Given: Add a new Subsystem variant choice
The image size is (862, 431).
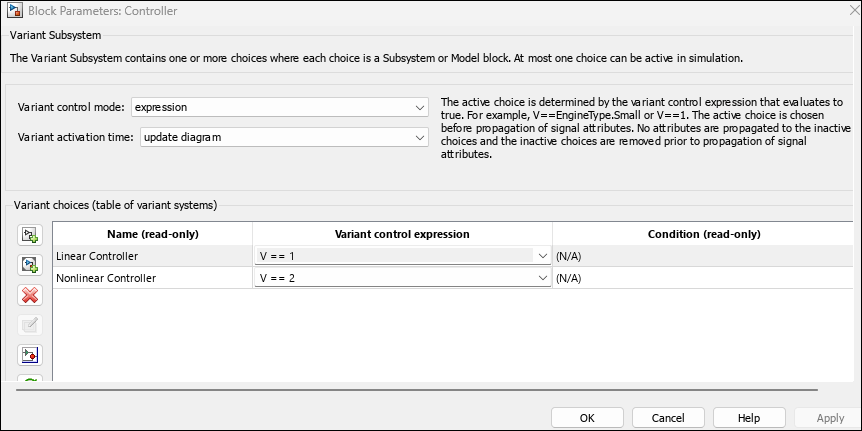Looking at the screenshot, I should tap(30, 236).
